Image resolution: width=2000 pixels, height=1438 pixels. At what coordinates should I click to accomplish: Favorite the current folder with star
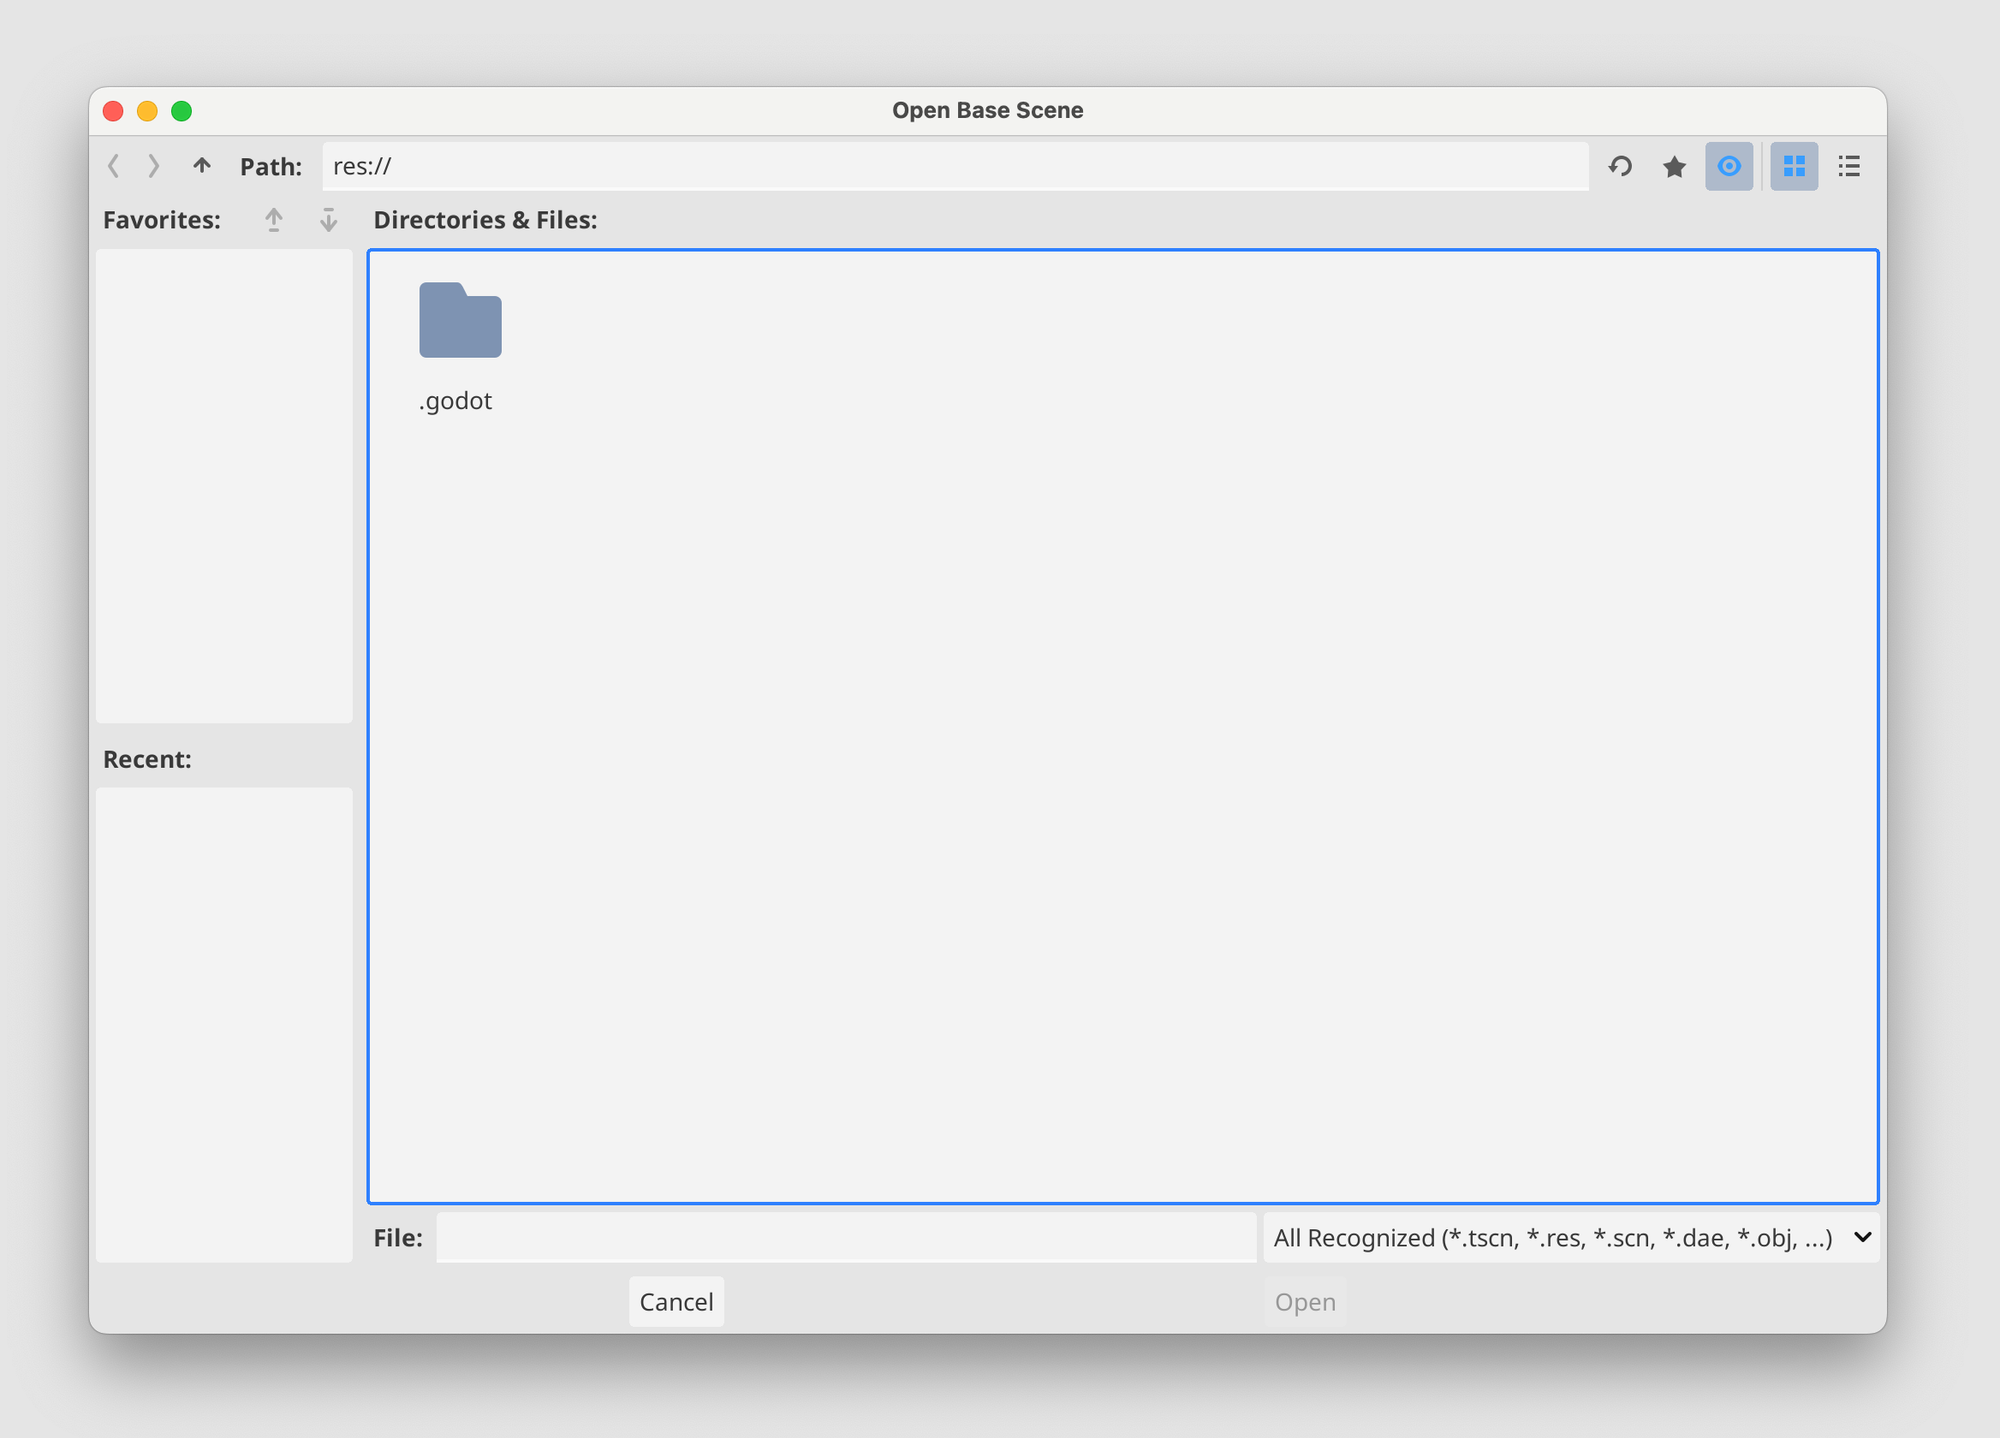[x=1674, y=166]
